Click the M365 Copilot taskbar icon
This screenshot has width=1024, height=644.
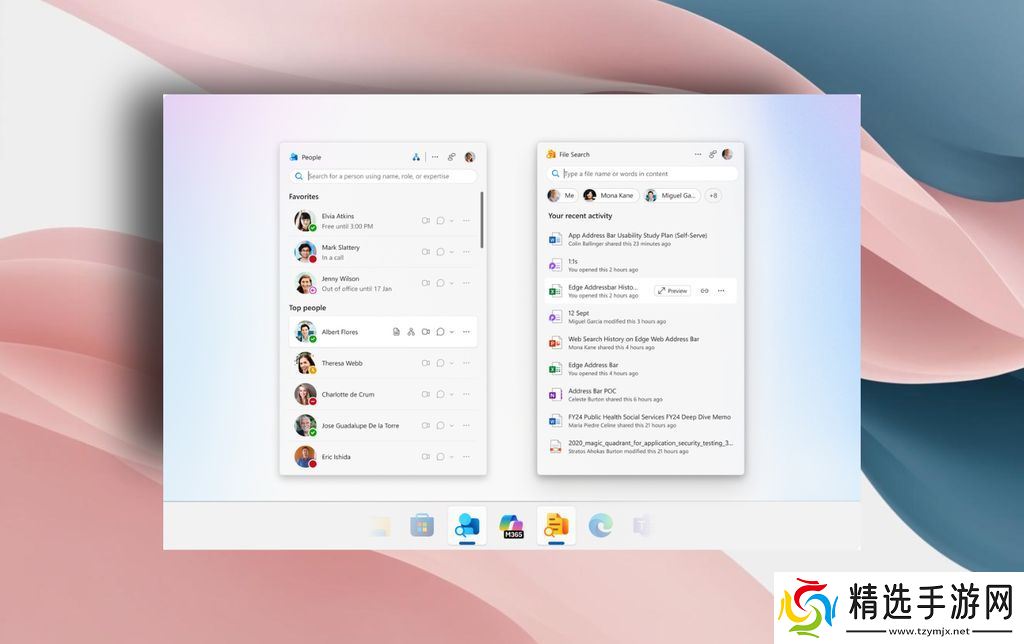[x=512, y=526]
